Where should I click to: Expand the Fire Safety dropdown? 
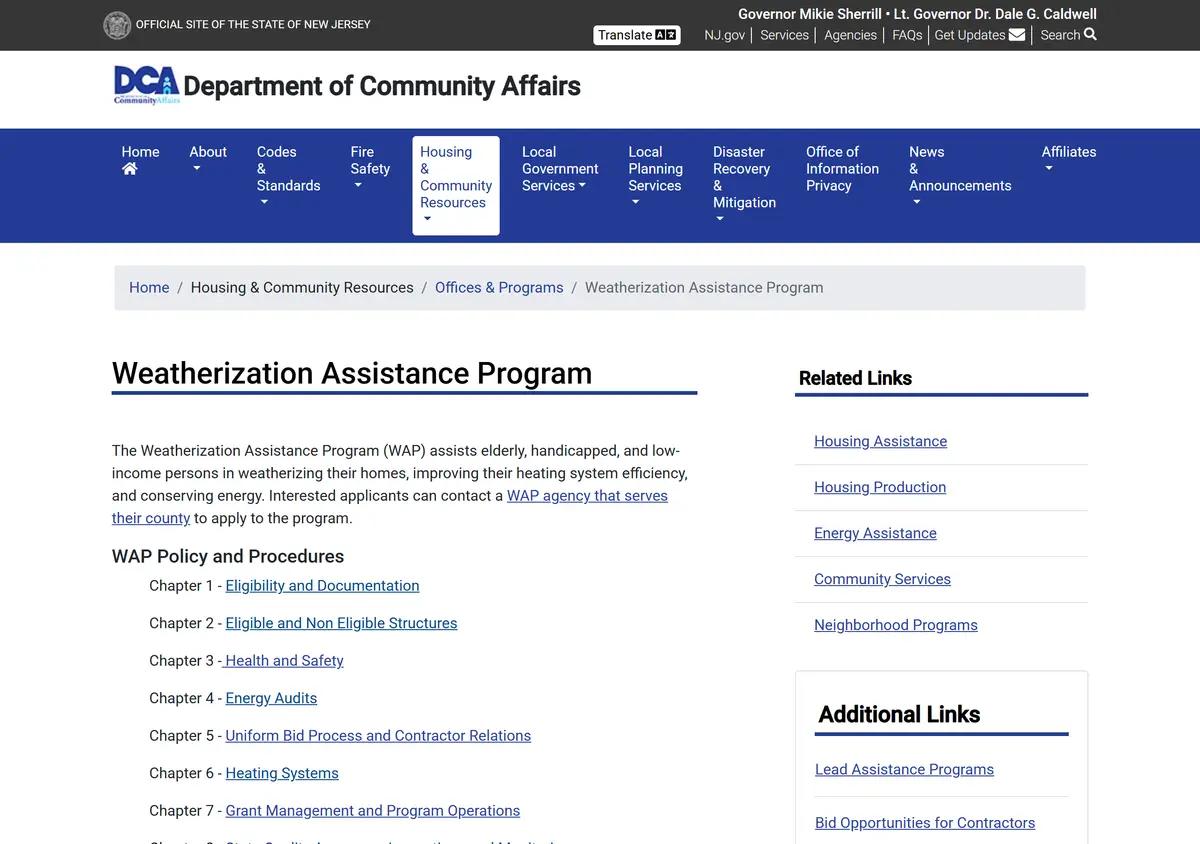(x=358, y=186)
